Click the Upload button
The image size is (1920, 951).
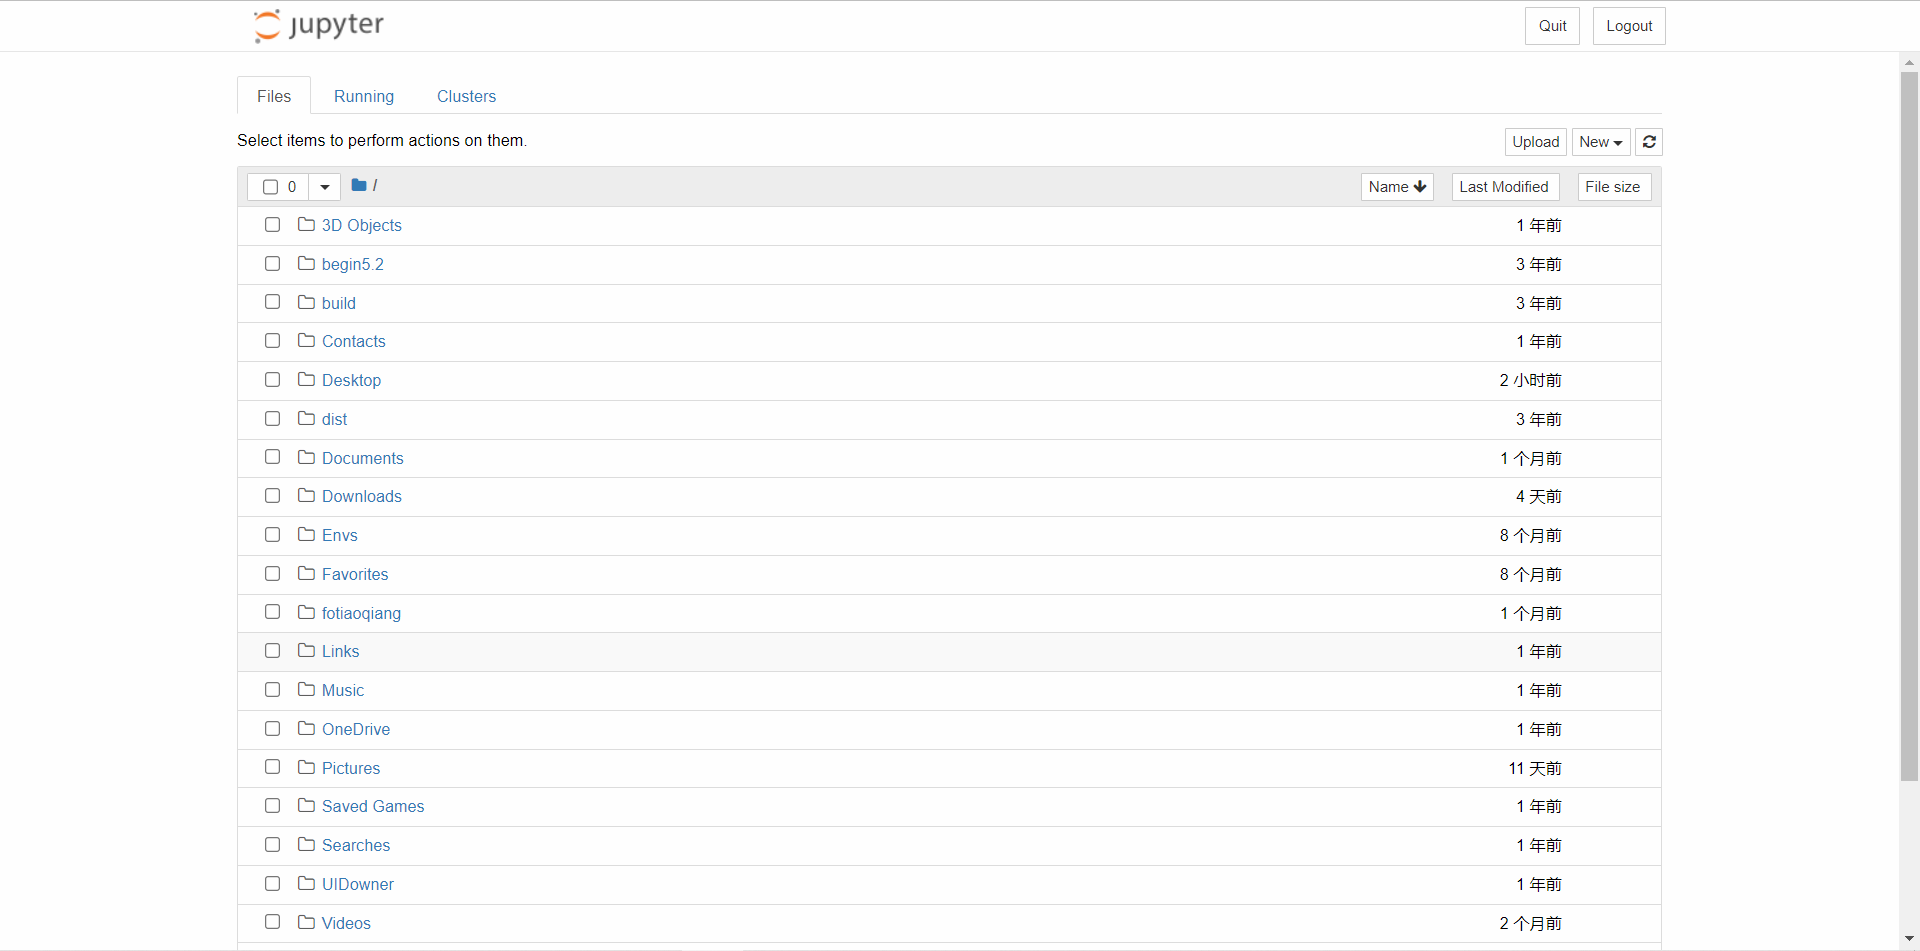1536,142
